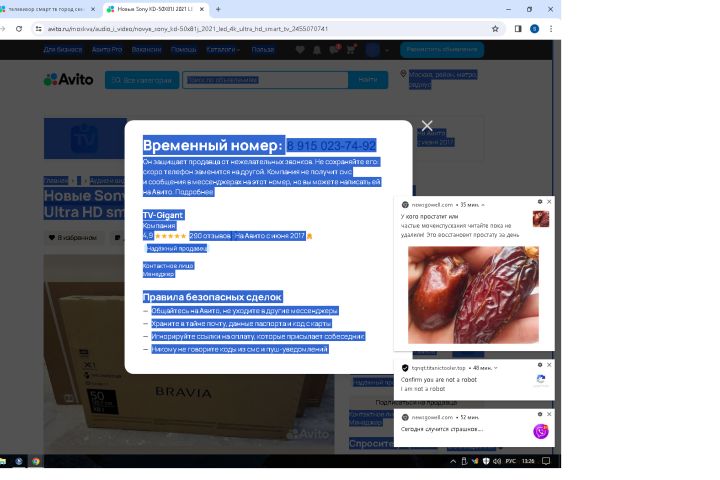This screenshot has width=720, height=480.
Task: Open the TV-Gigant seller name link
Action: 163,215
